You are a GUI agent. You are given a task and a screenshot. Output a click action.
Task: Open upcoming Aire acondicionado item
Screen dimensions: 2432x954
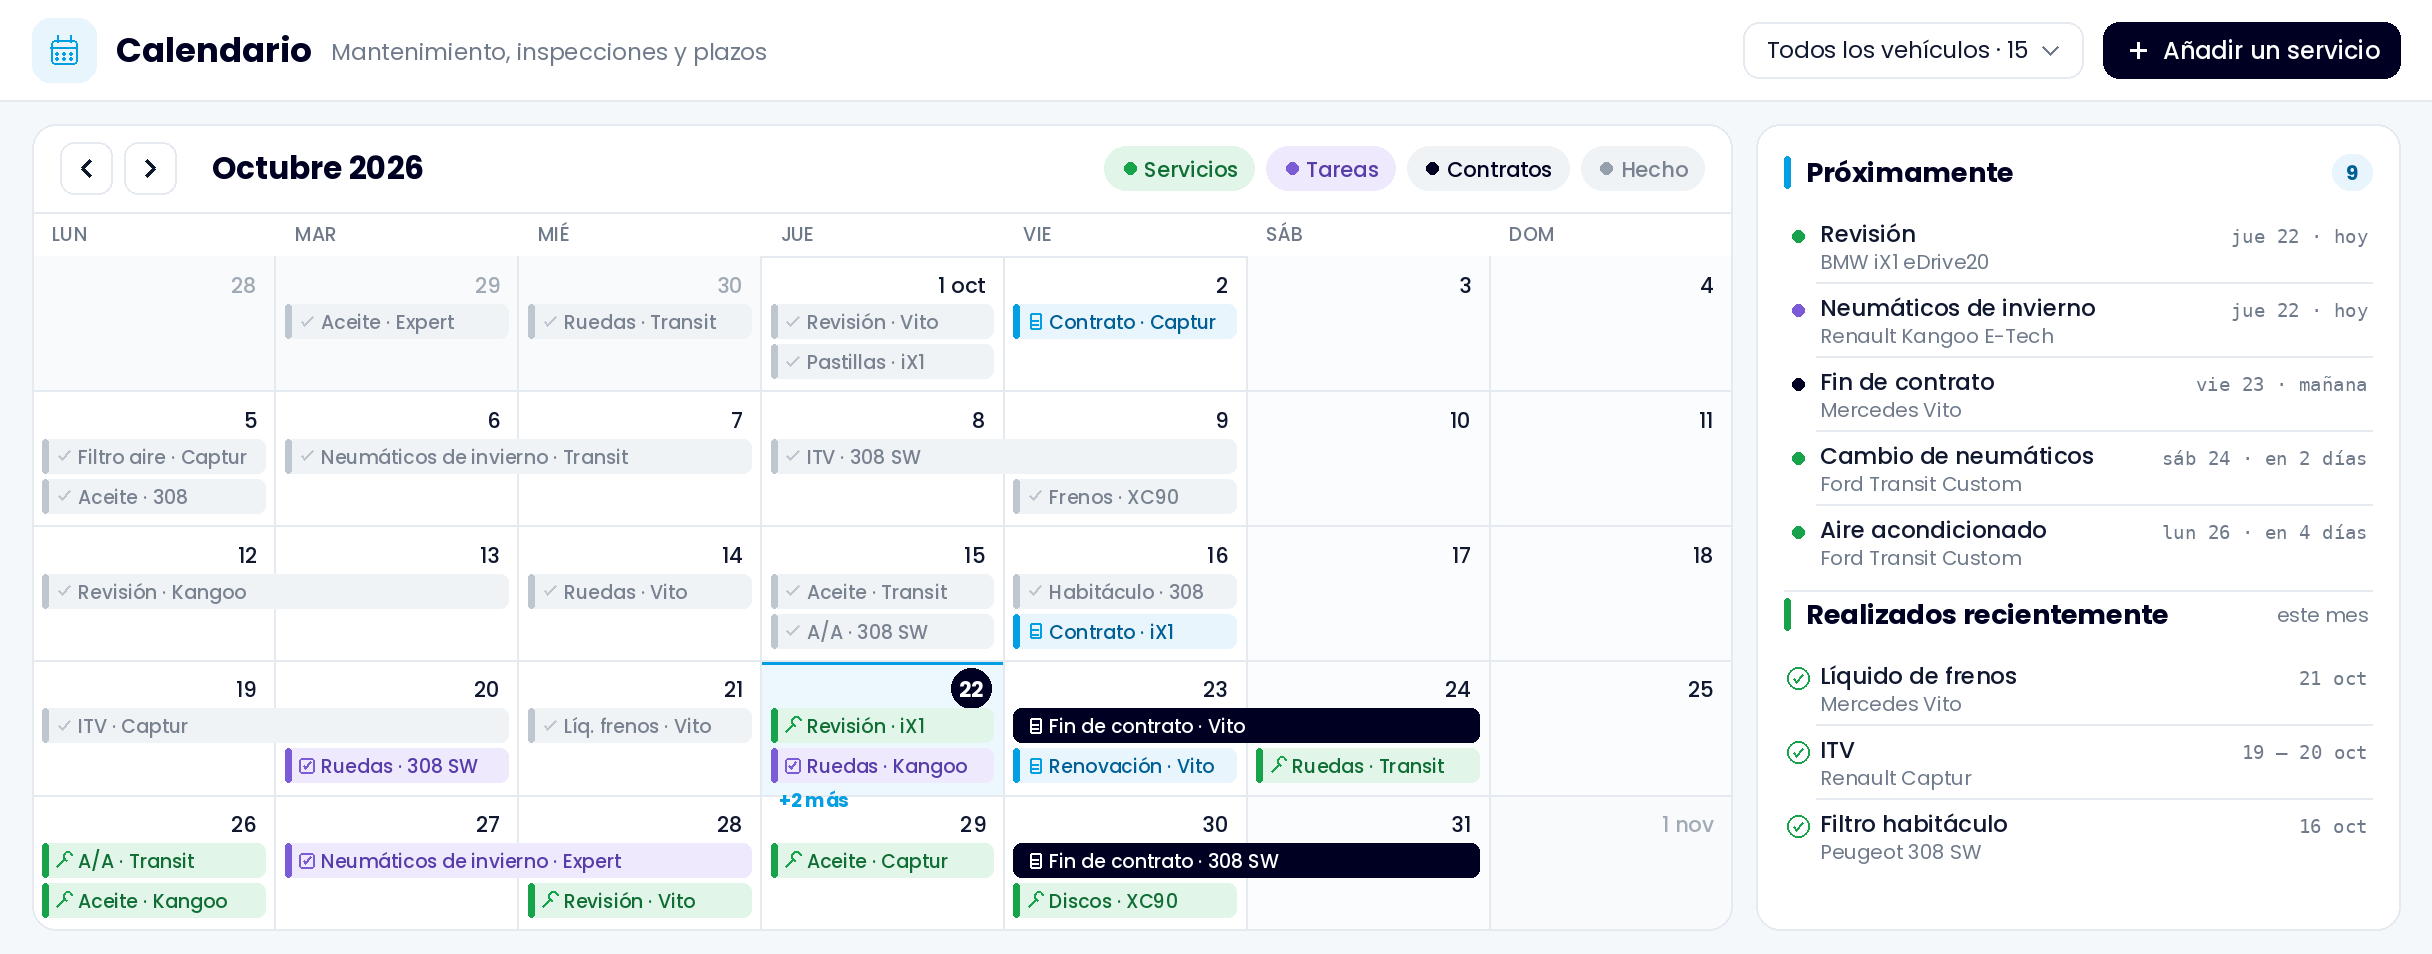tap(2078, 543)
